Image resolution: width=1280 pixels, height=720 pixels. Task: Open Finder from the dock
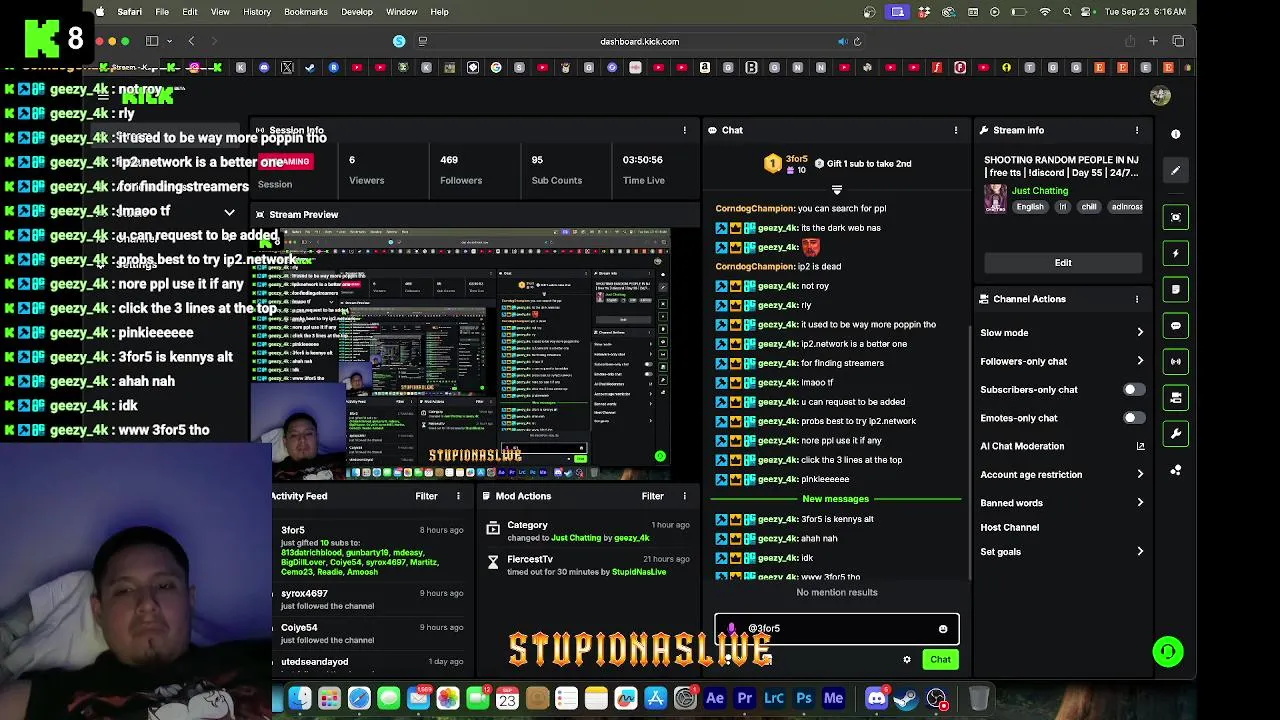299,698
